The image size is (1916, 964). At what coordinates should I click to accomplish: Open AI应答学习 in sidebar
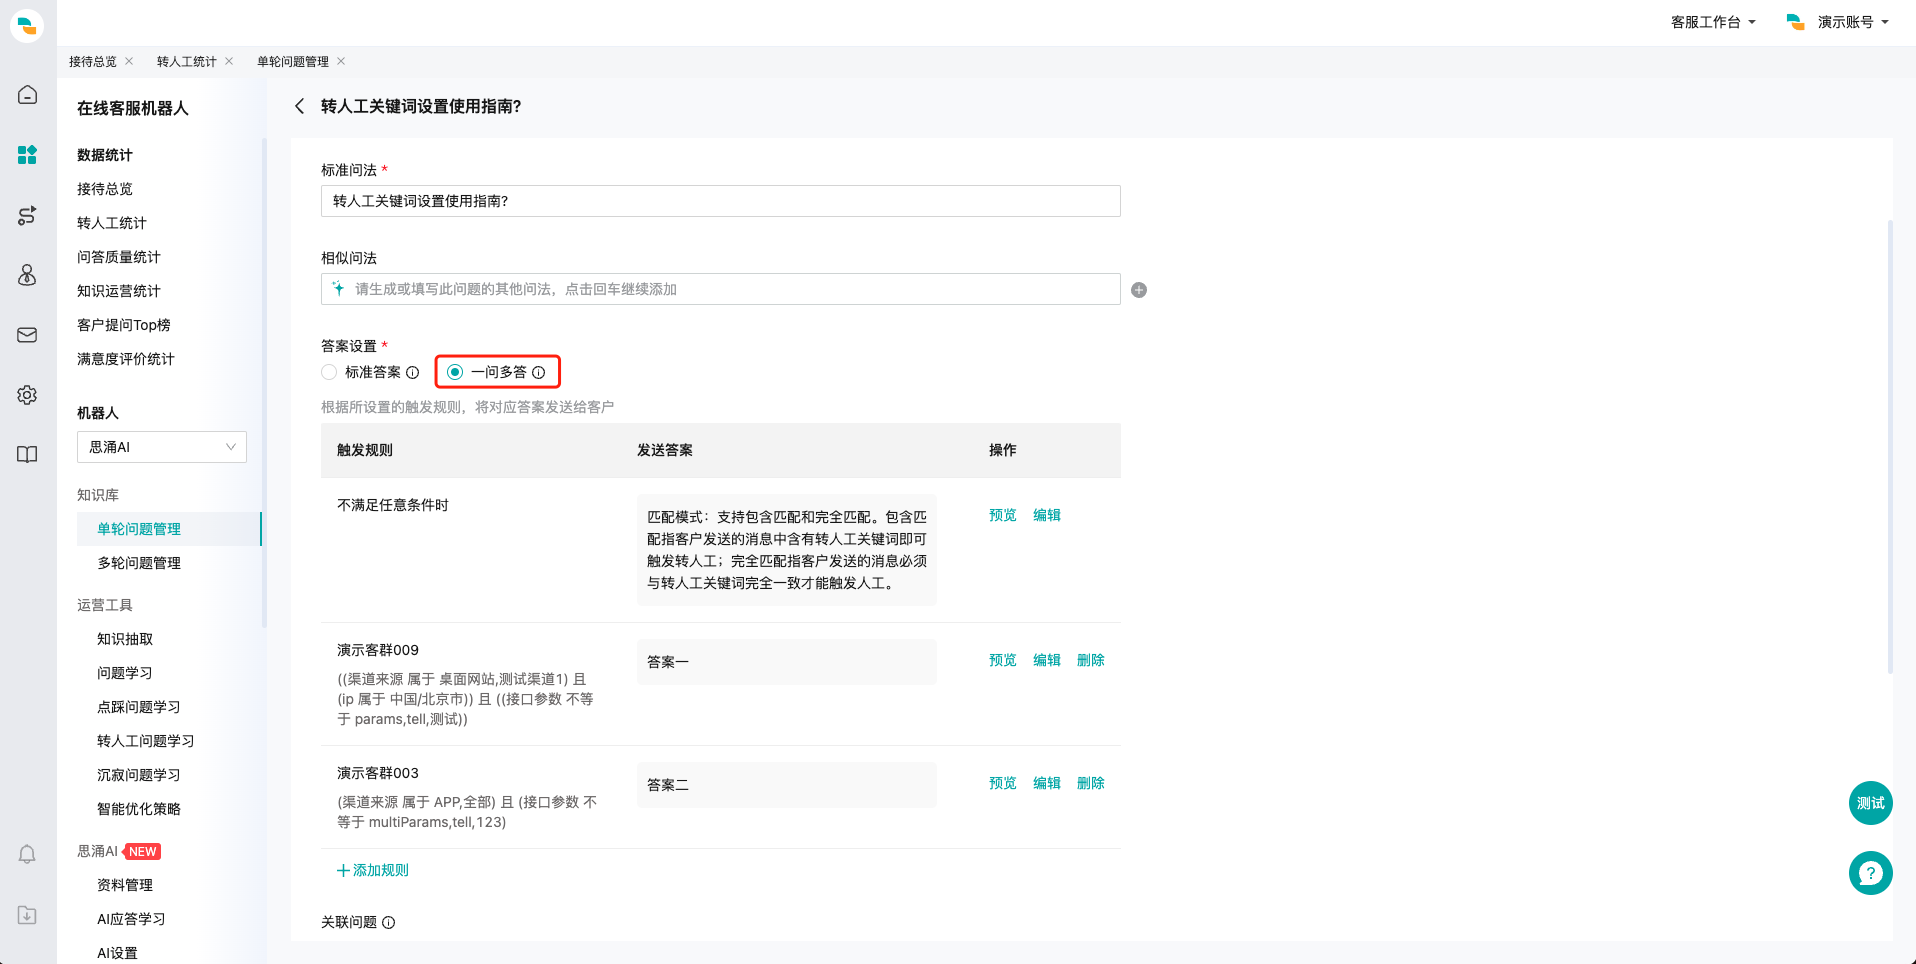131,919
